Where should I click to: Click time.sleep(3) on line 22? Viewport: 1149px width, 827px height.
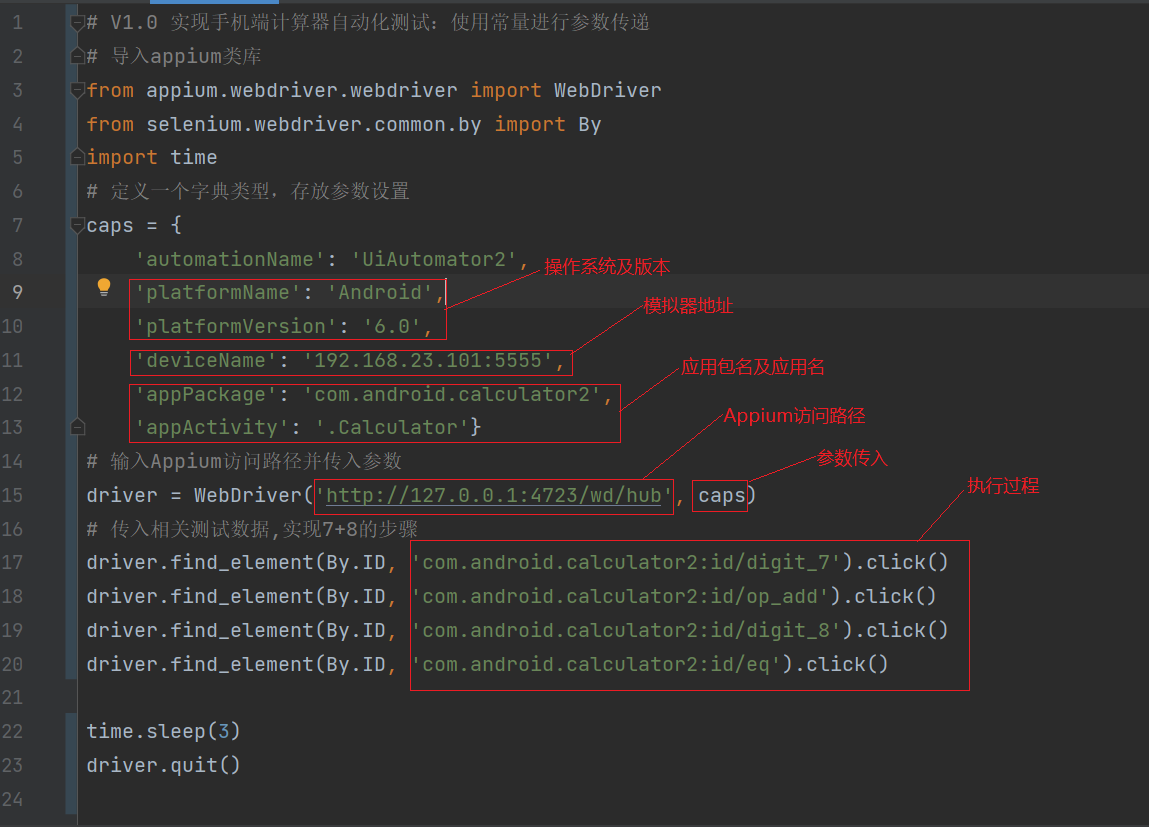click(163, 732)
